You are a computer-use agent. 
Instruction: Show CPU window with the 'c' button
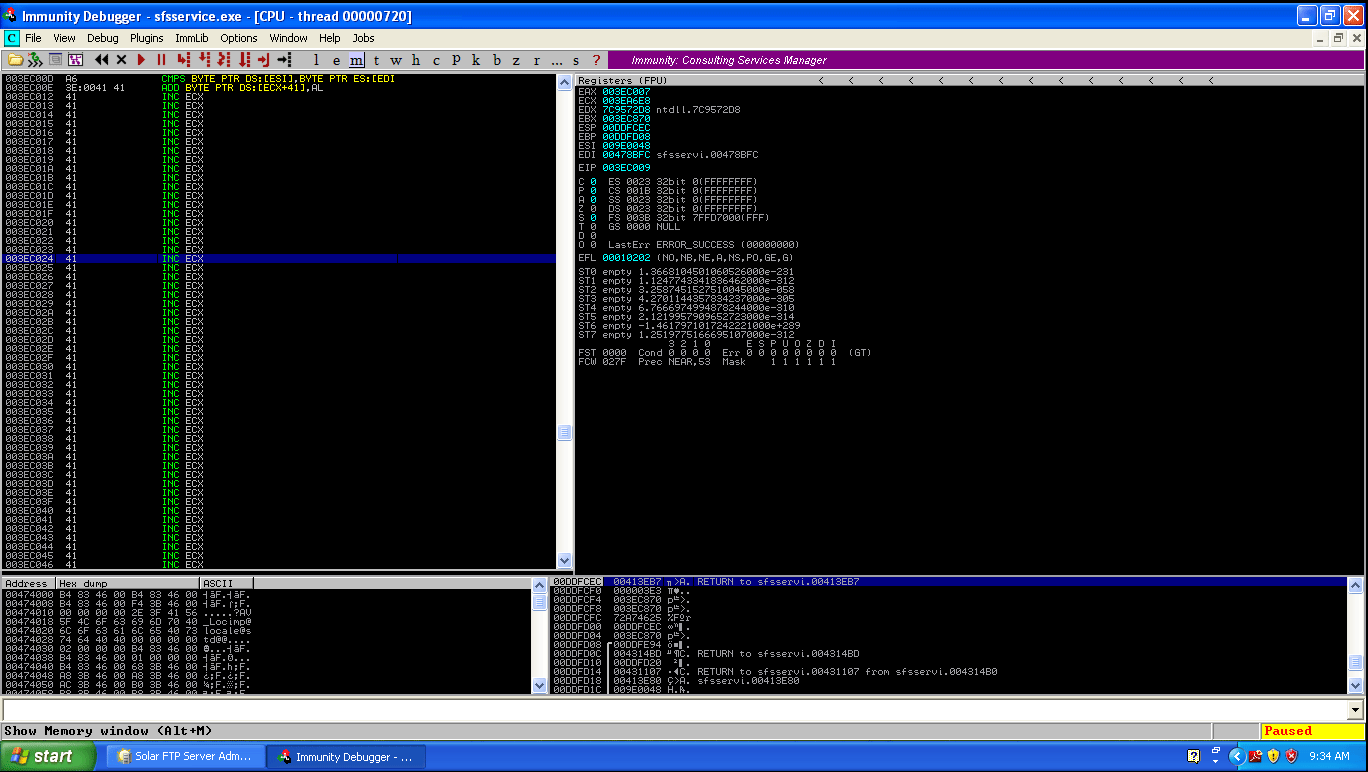coord(436,60)
